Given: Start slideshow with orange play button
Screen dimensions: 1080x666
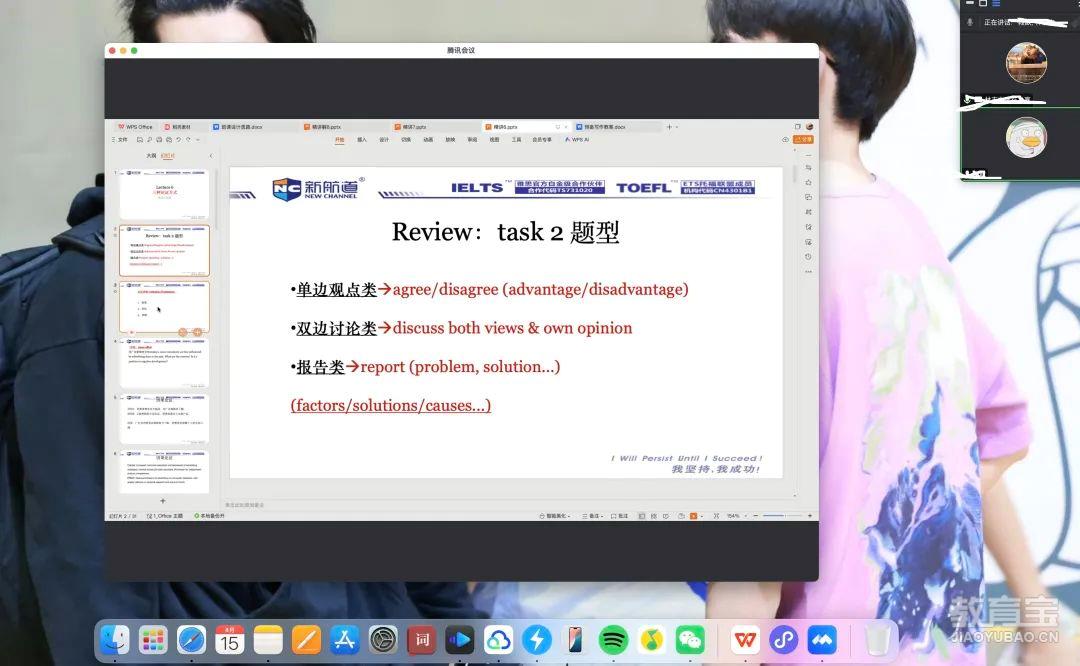Looking at the screenshot, I should (x=693, y=516).
